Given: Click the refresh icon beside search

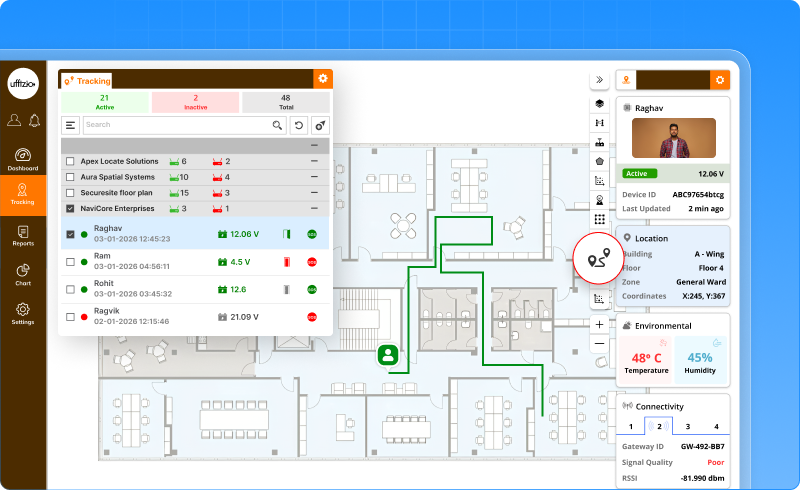Looking at the screenshot, I should tap(298, 125).
